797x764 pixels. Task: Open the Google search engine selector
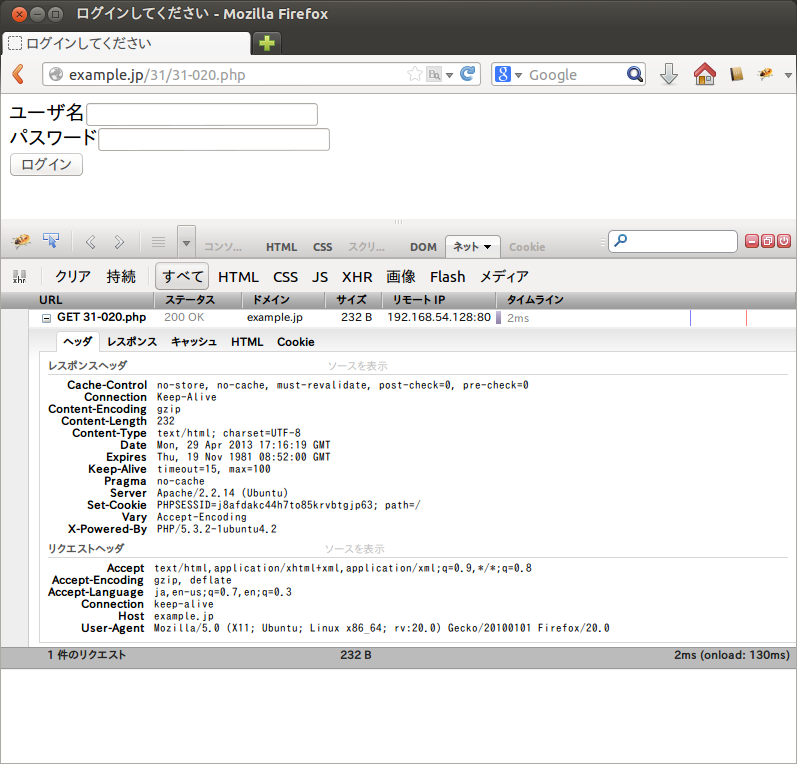point(508,75)
